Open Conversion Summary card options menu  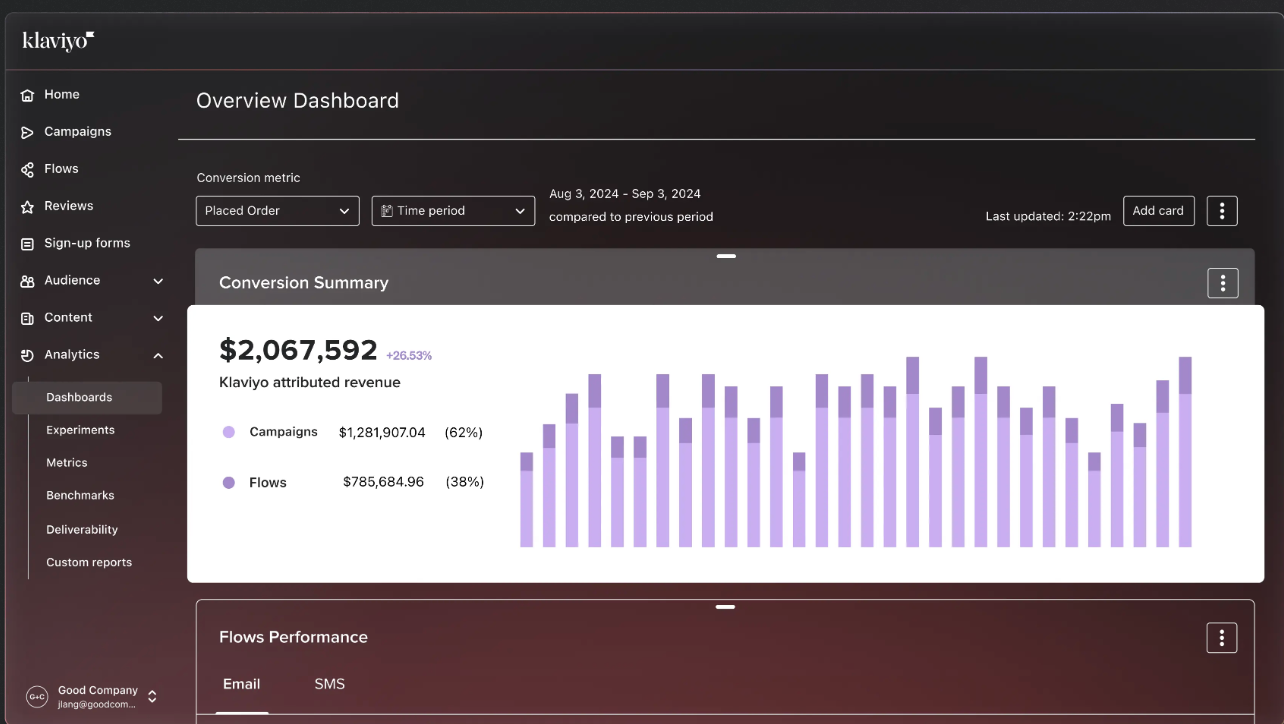coord(1222,283)
